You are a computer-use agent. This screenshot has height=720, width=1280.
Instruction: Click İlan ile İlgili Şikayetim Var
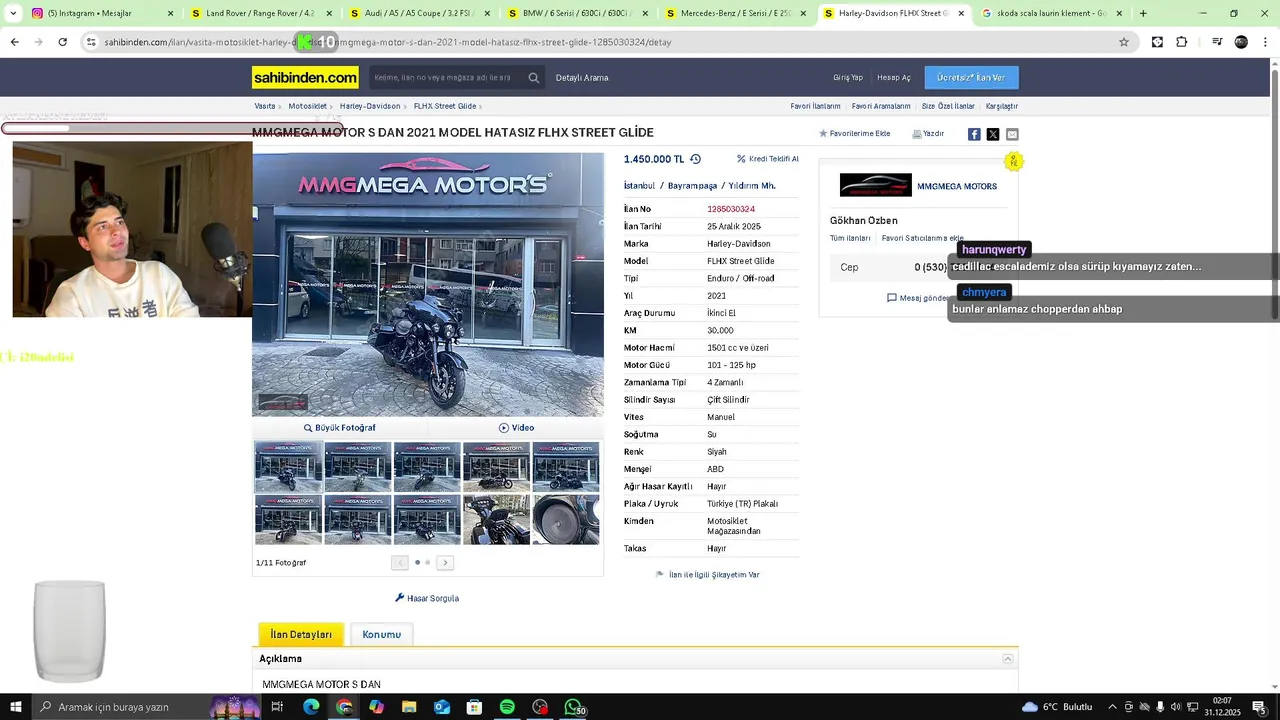tap(708, 575)
